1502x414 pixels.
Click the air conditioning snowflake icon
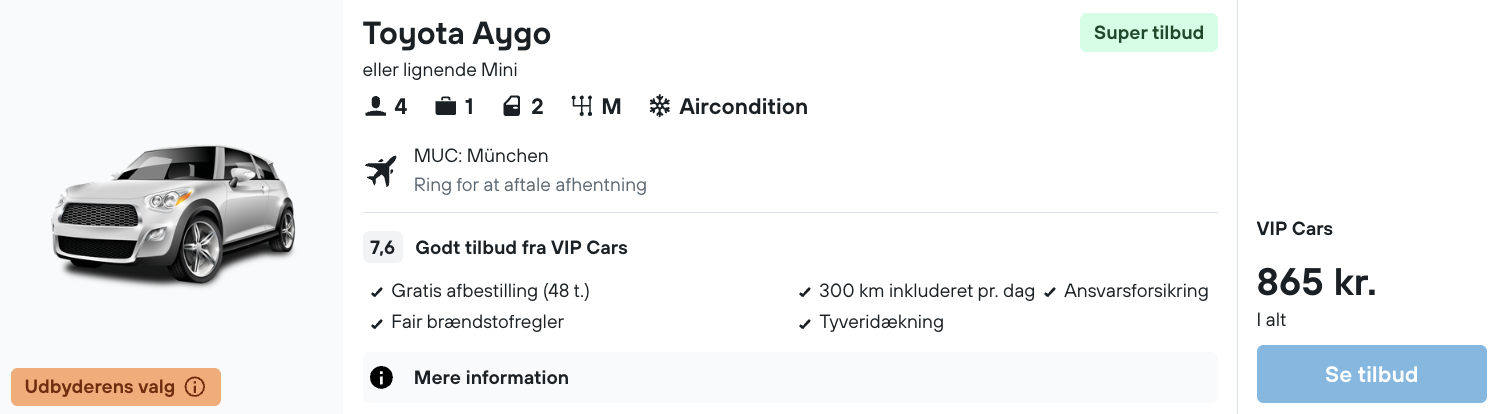[660, 107]
